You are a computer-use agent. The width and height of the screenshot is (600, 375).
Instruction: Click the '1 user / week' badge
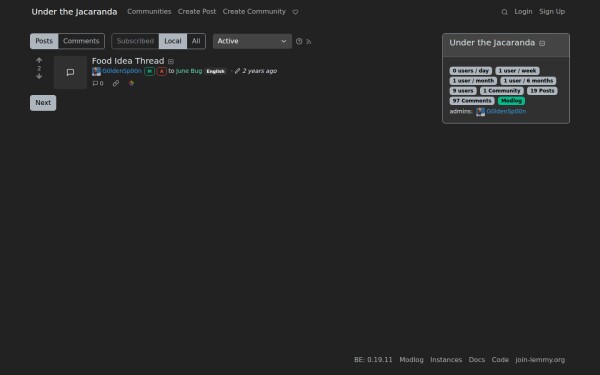click(517, 71)
